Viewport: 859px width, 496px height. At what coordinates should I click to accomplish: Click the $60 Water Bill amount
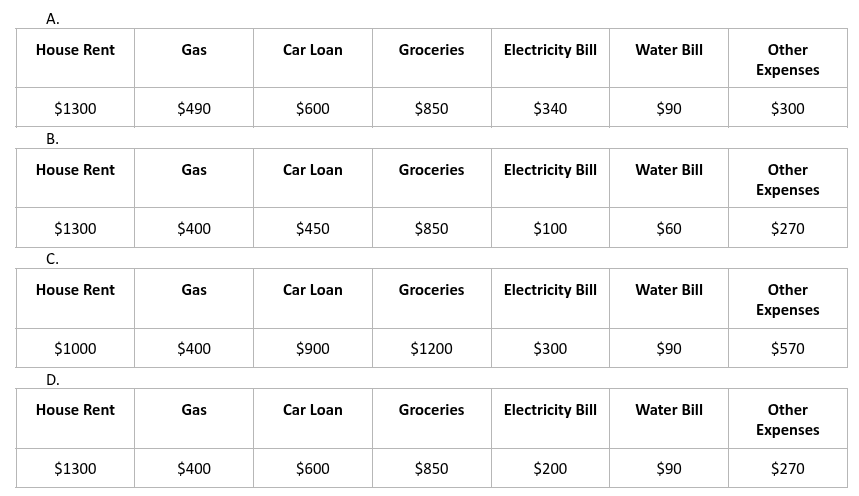pos(669,229)
